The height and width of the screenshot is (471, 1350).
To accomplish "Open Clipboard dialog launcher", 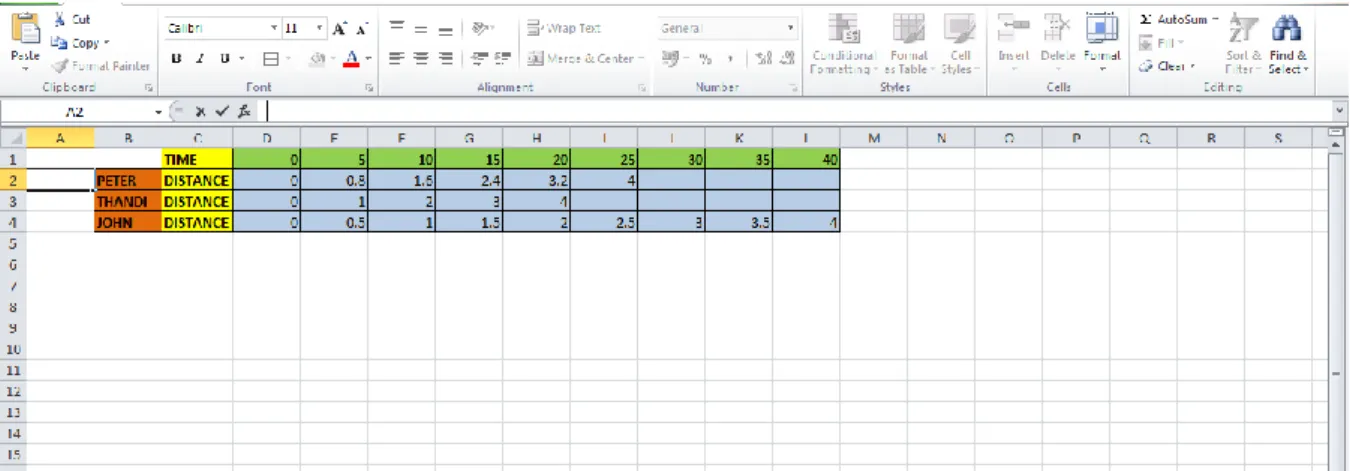I will pyautogui.click(x=149, y=88).
